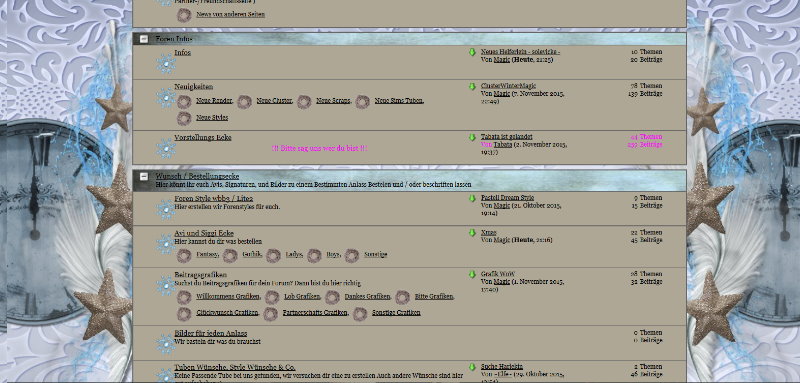Click wreath icon next to Neue Render

coord(184,101)
